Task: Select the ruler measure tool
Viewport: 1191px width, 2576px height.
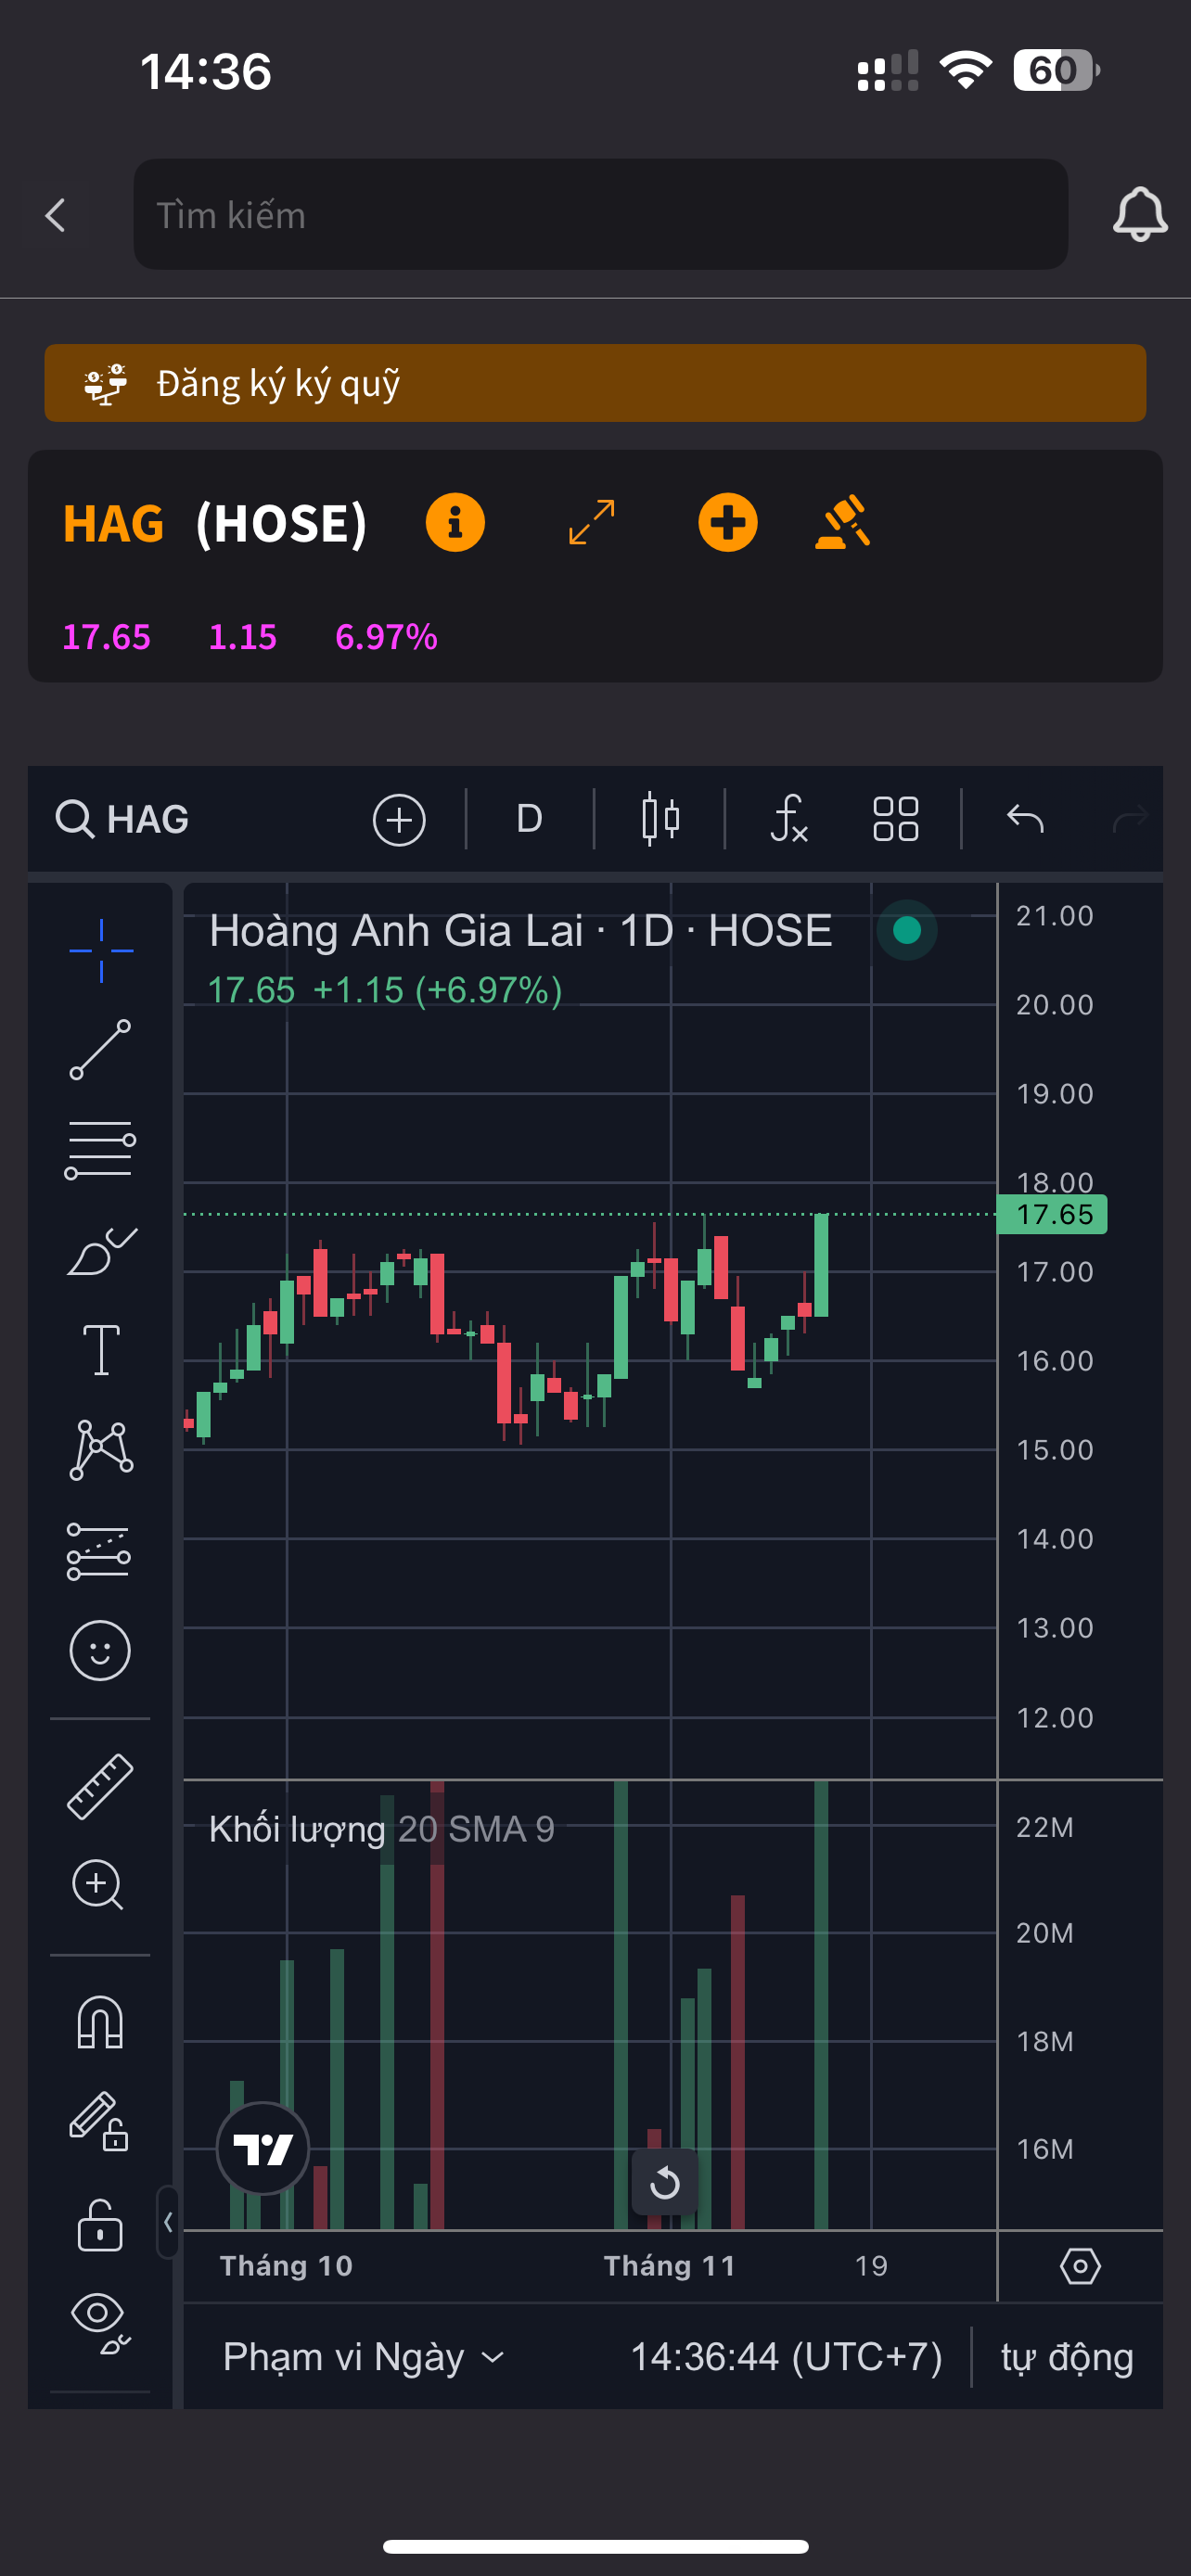Action: pyautogui.click(x=100, y=1786)
